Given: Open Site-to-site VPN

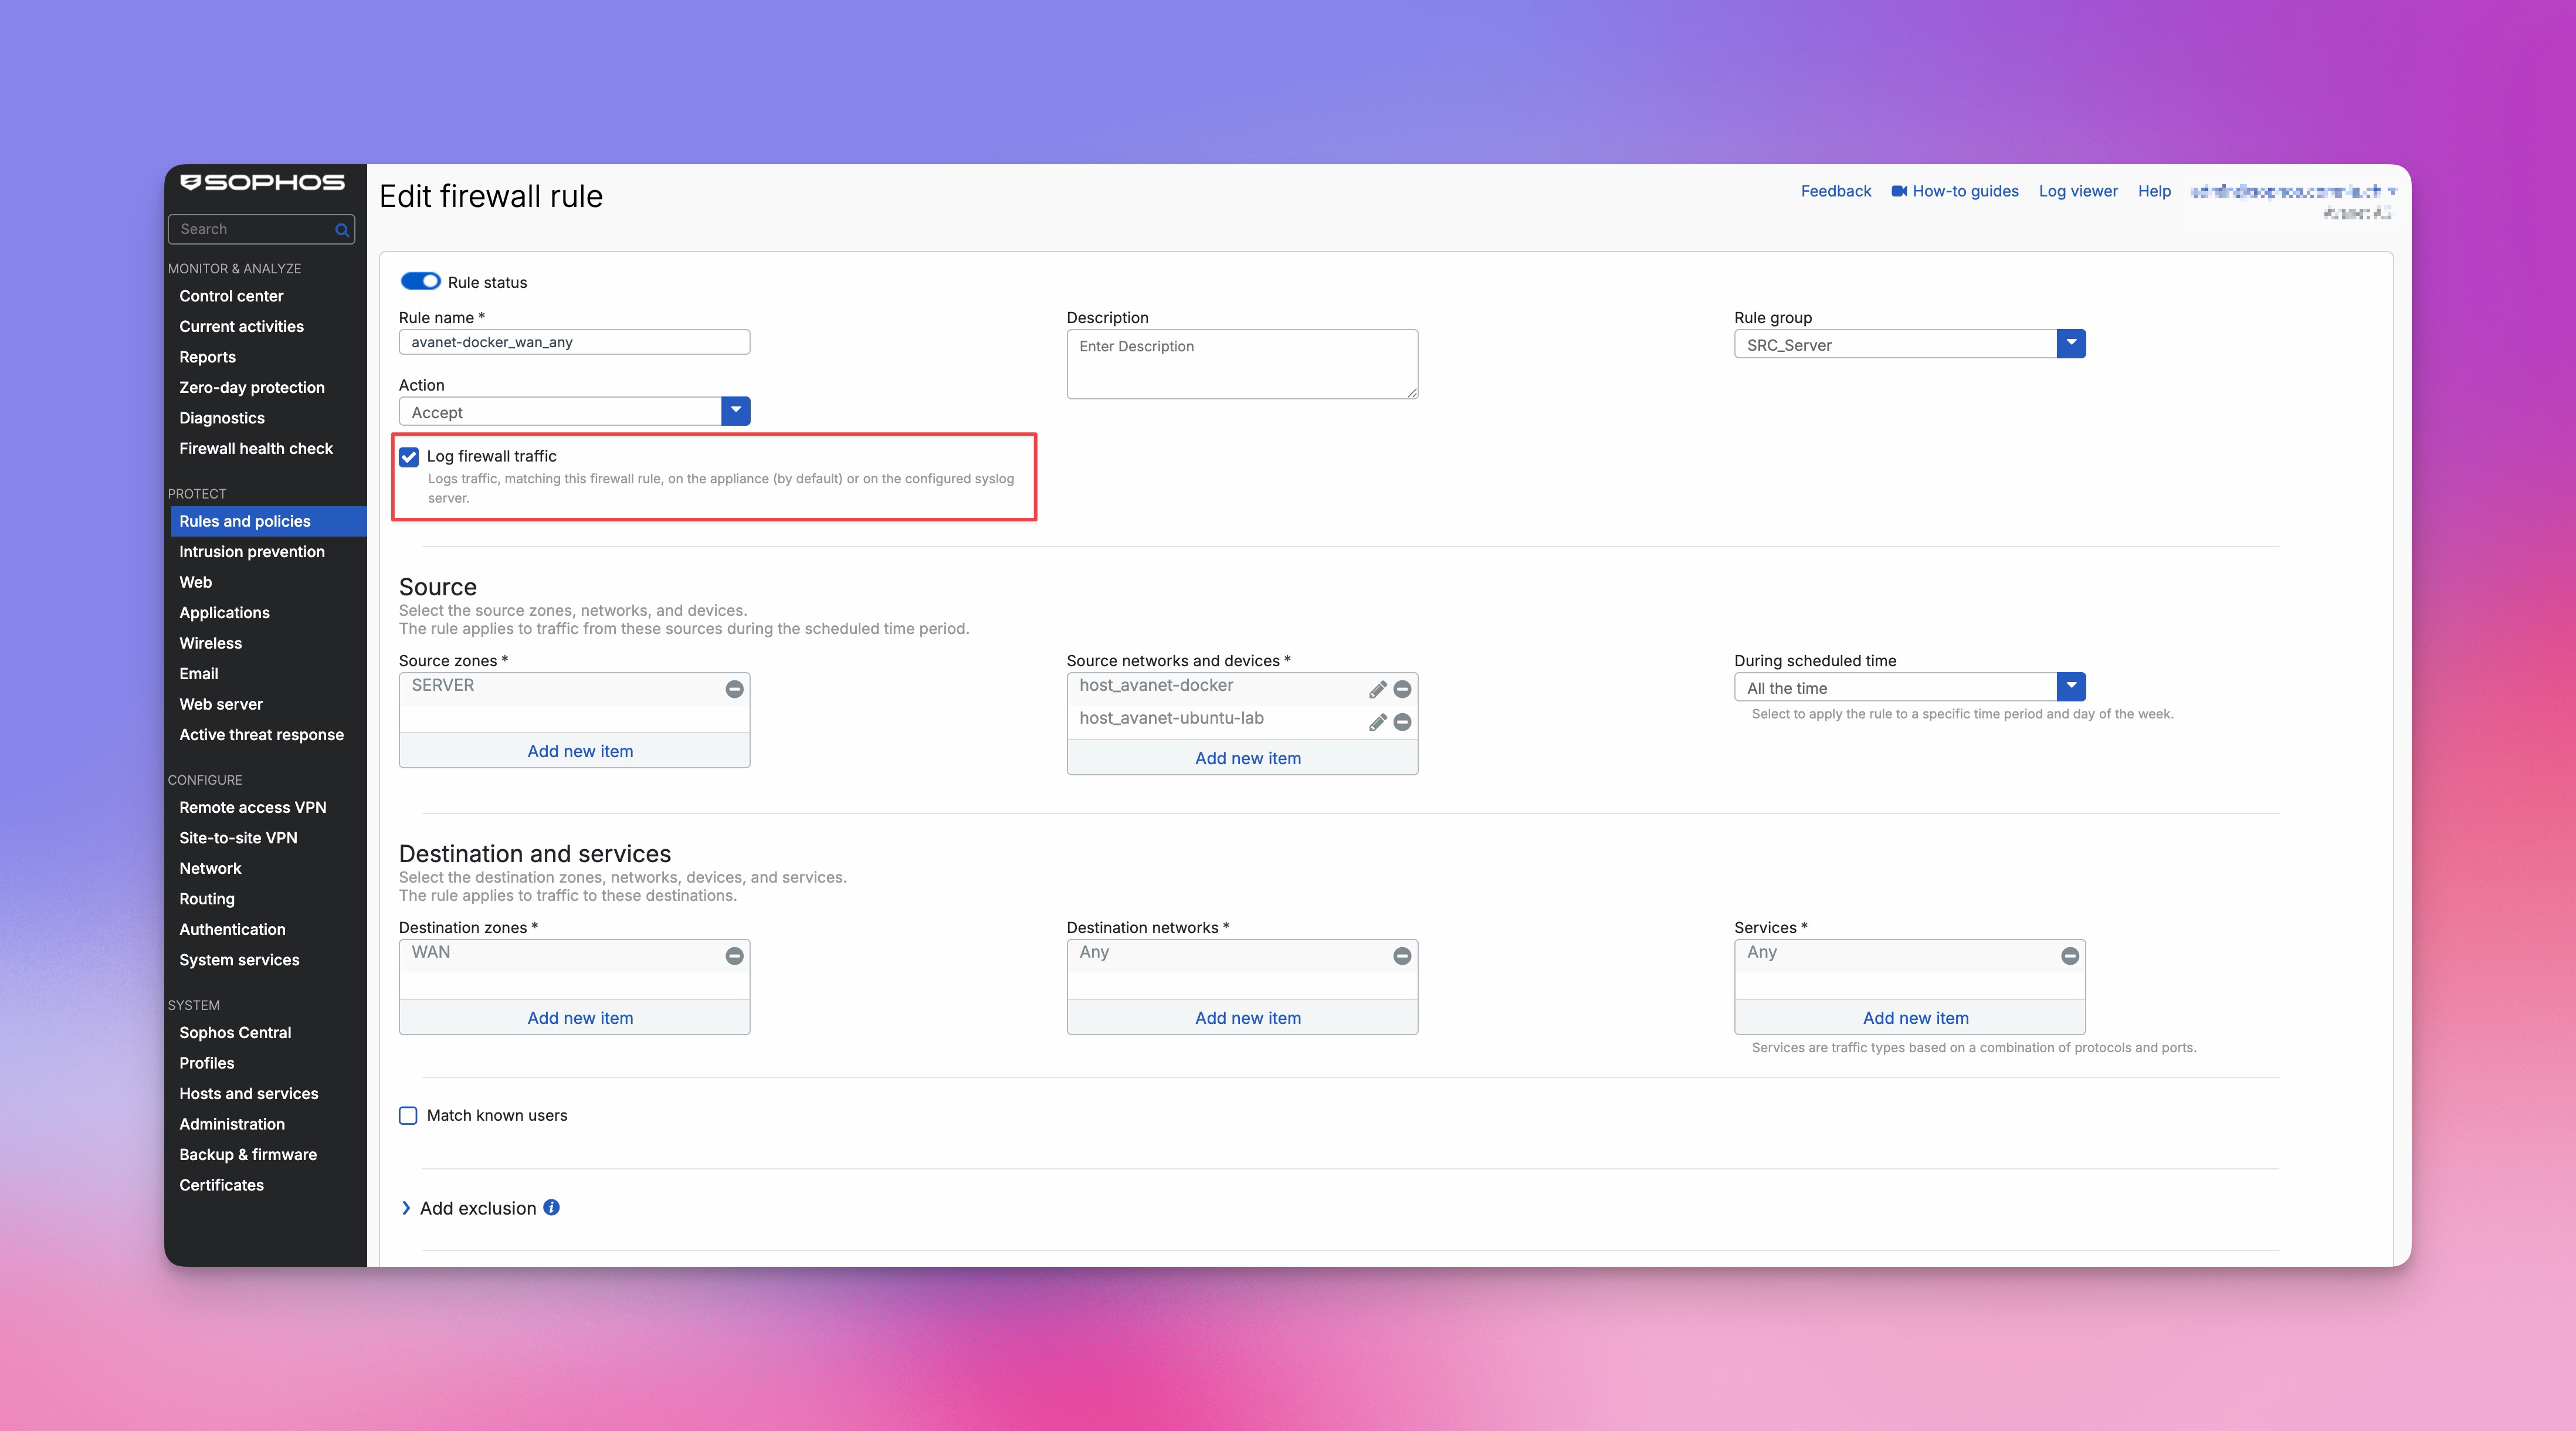Looking at the screenshot, I should (x=238, y=837).
